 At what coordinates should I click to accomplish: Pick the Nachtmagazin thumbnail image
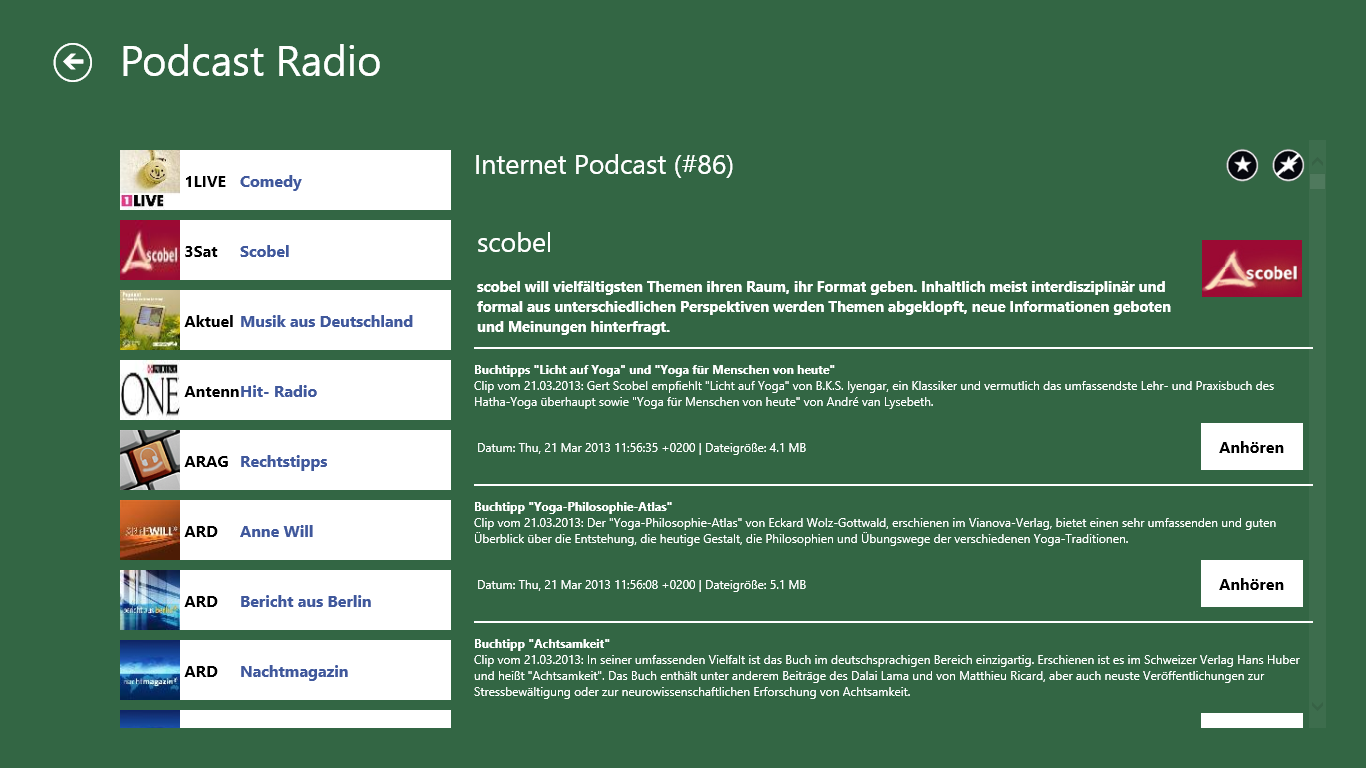[x=150, y=670]
